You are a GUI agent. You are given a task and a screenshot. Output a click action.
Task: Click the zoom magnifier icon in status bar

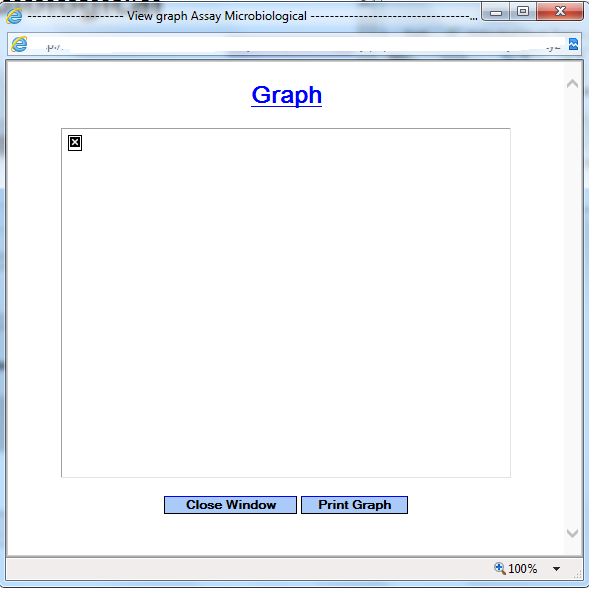499,568
